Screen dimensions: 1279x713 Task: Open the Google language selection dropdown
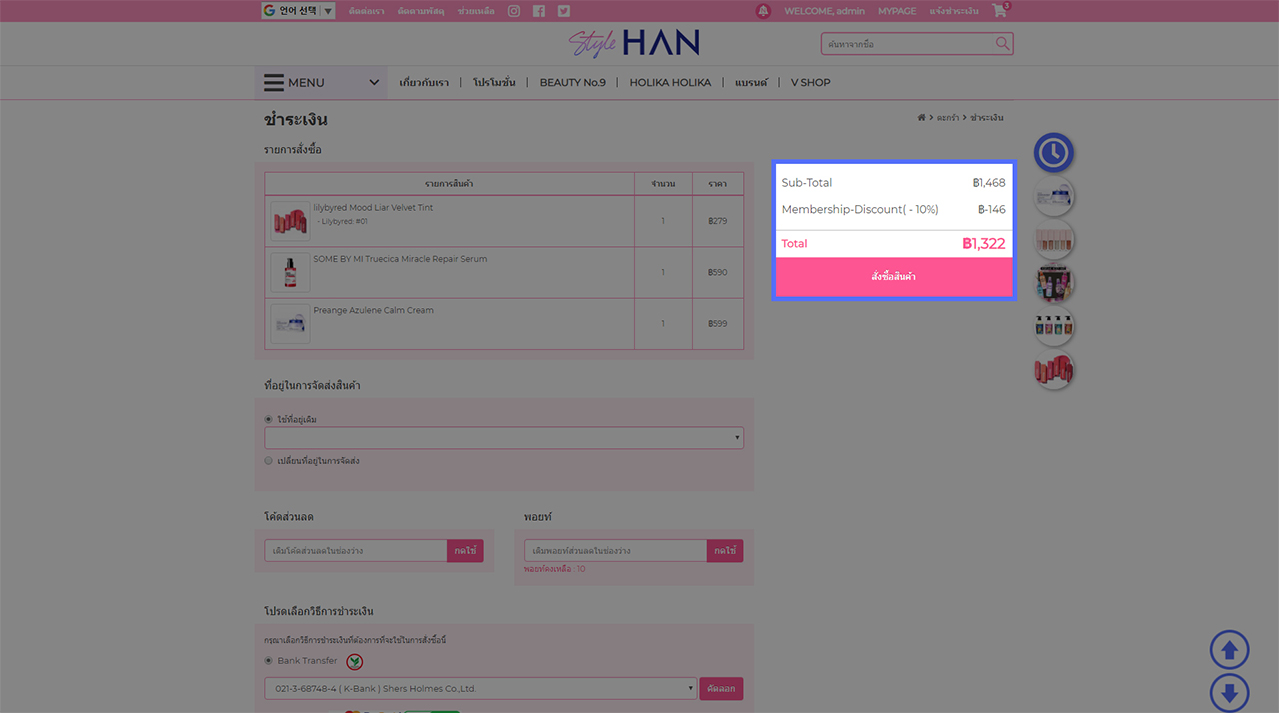tap(298, 11)
